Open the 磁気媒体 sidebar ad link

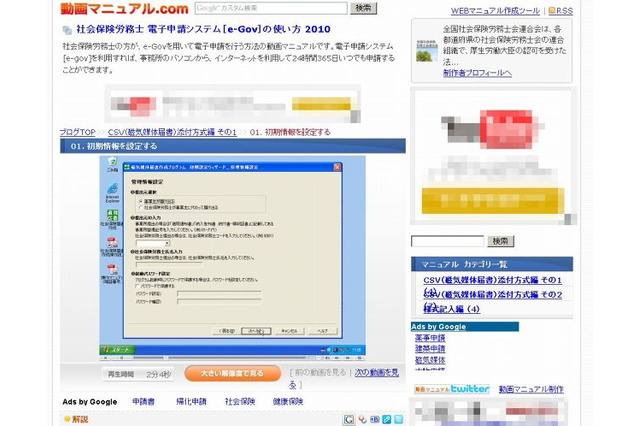click(430, 360)
